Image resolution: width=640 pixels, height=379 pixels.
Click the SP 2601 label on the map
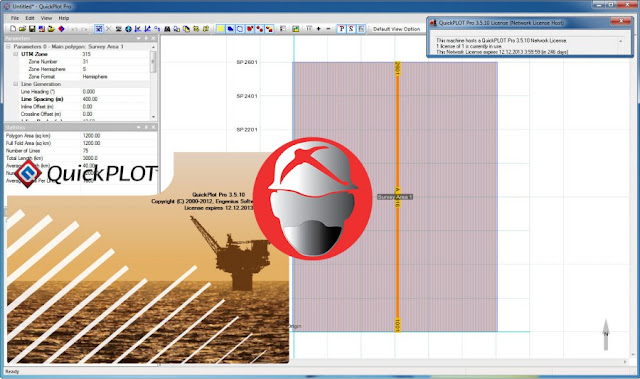(247, 62)
